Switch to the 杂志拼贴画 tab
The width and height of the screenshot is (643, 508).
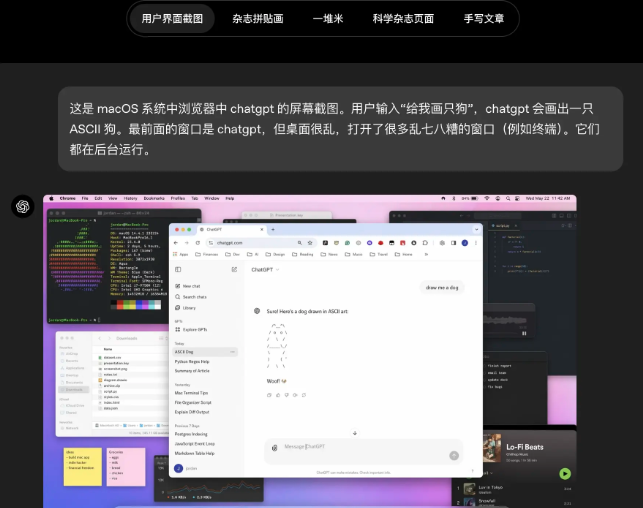[257, 18]
